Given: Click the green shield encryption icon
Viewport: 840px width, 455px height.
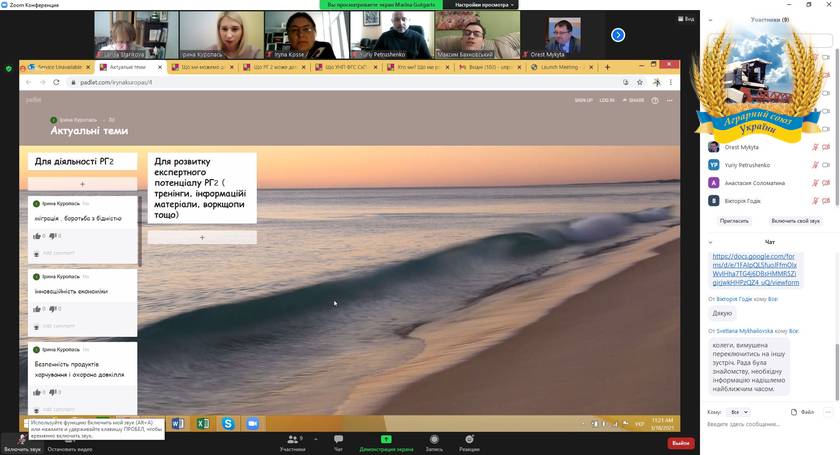Looking at the screenshot, I should (8, 69).
